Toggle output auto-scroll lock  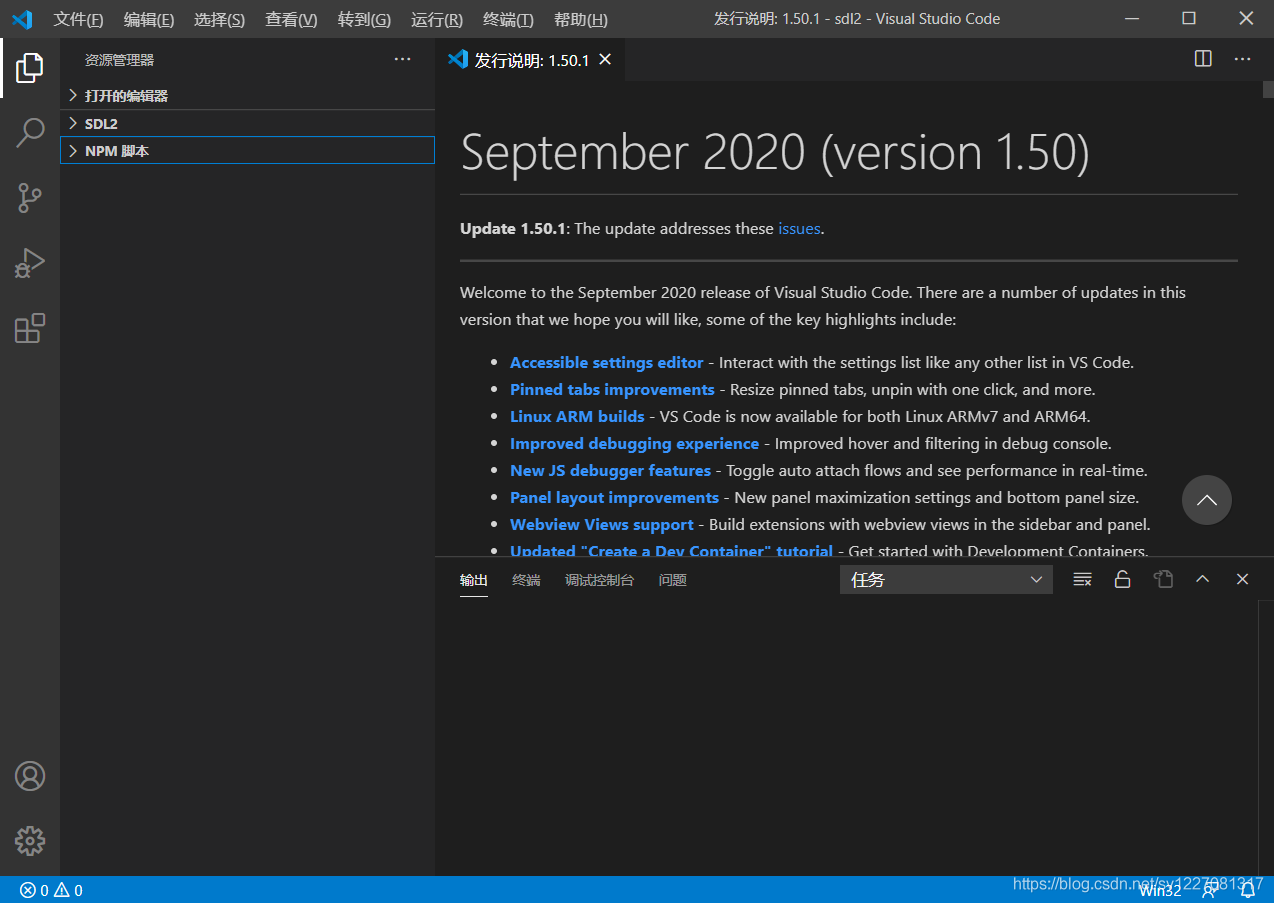pos(1122,579)
